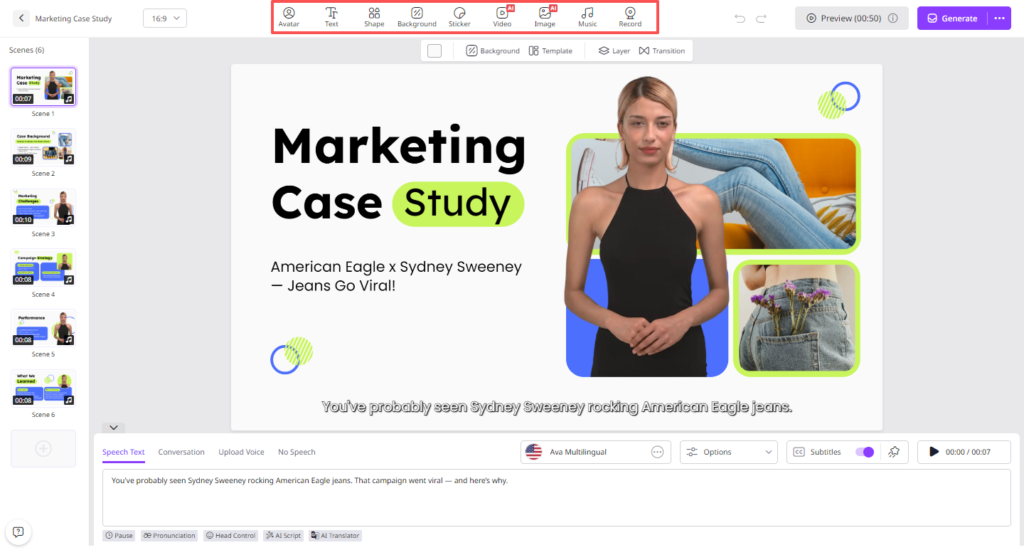Select the green "Study" label on canvas
This screenshot has width=1024, height=550.
pos(458,203)
